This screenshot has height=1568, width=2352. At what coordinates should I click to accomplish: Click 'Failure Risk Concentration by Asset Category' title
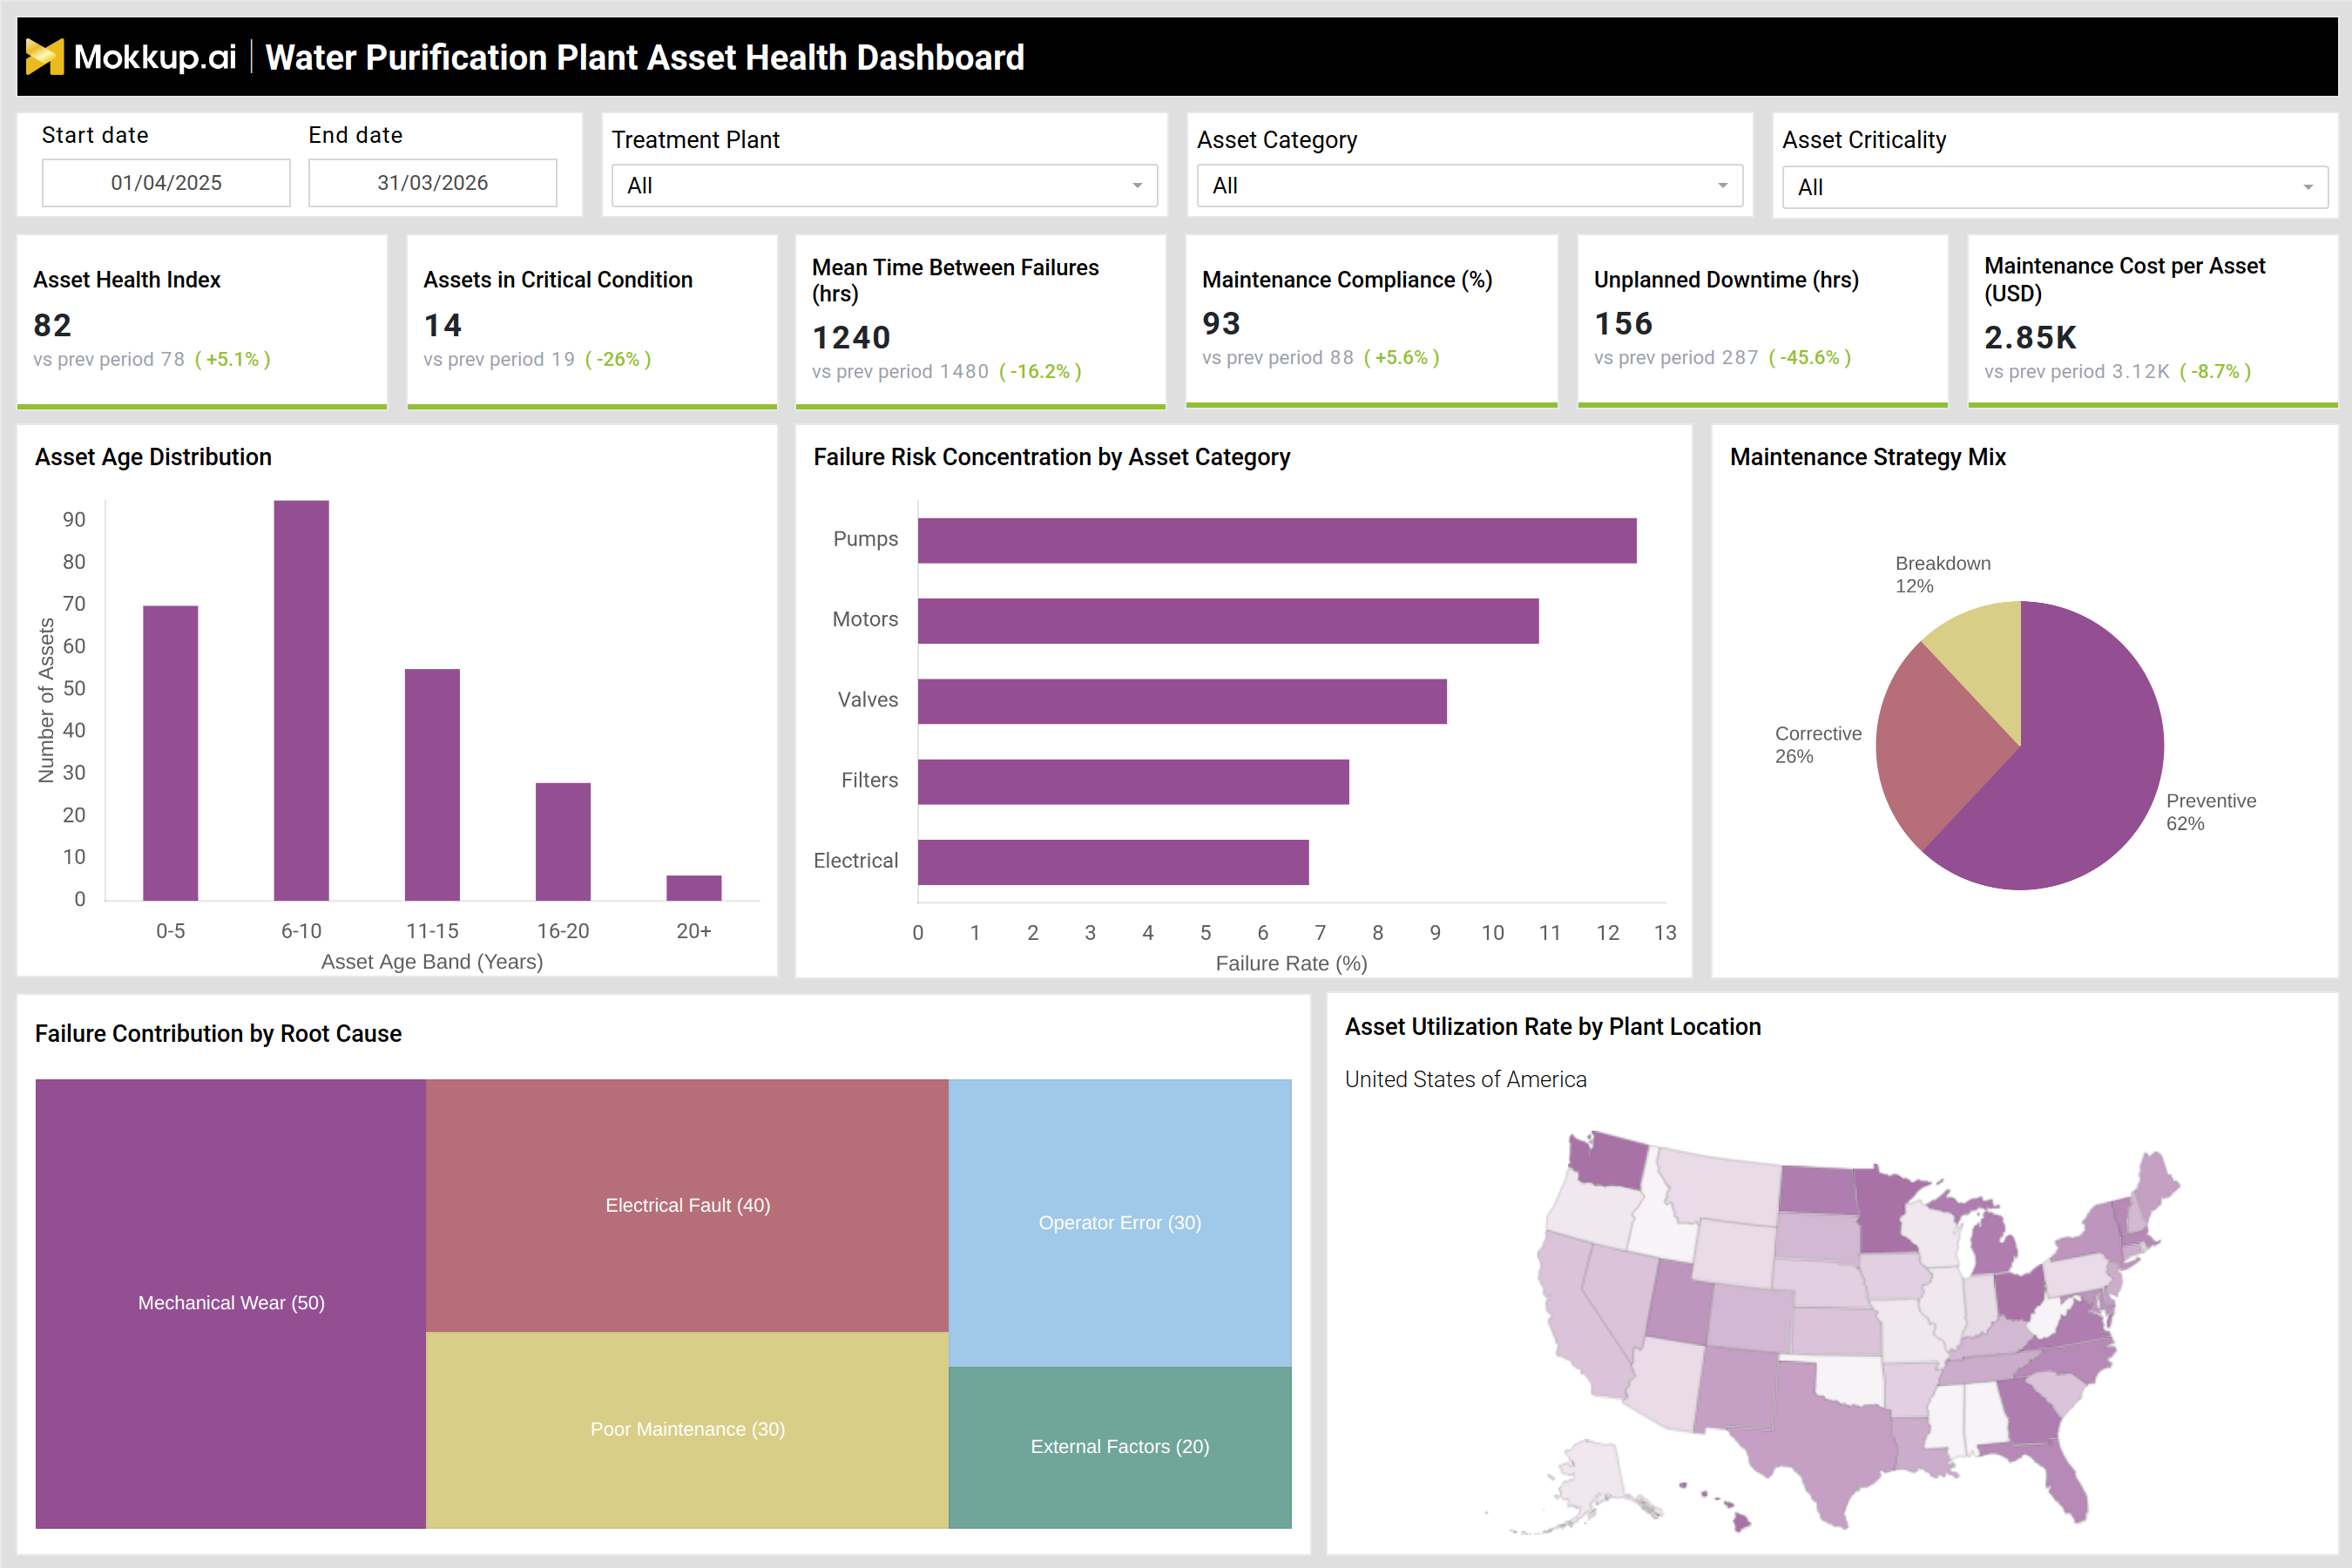click(1051, 457)
